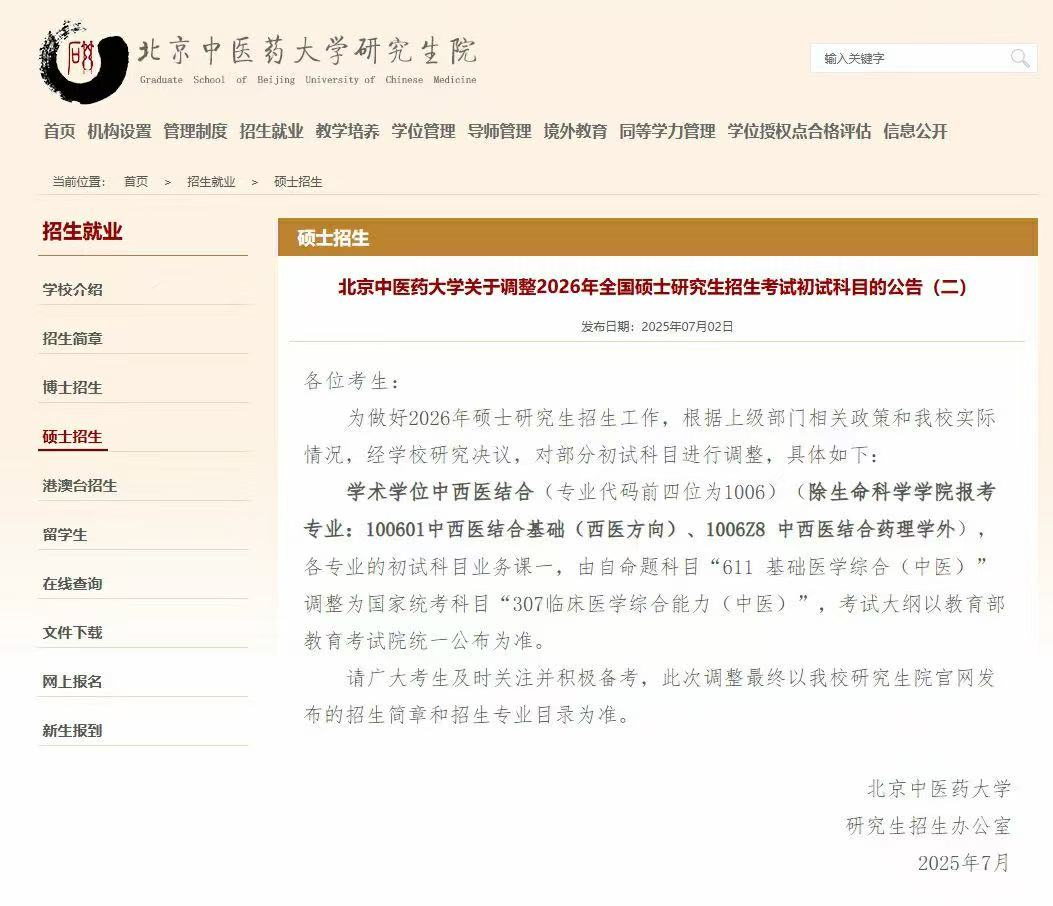This screenshot has width=1053, height=906.
Task: Click the bold 学术学位中西医结合 text
Action: 441,492
